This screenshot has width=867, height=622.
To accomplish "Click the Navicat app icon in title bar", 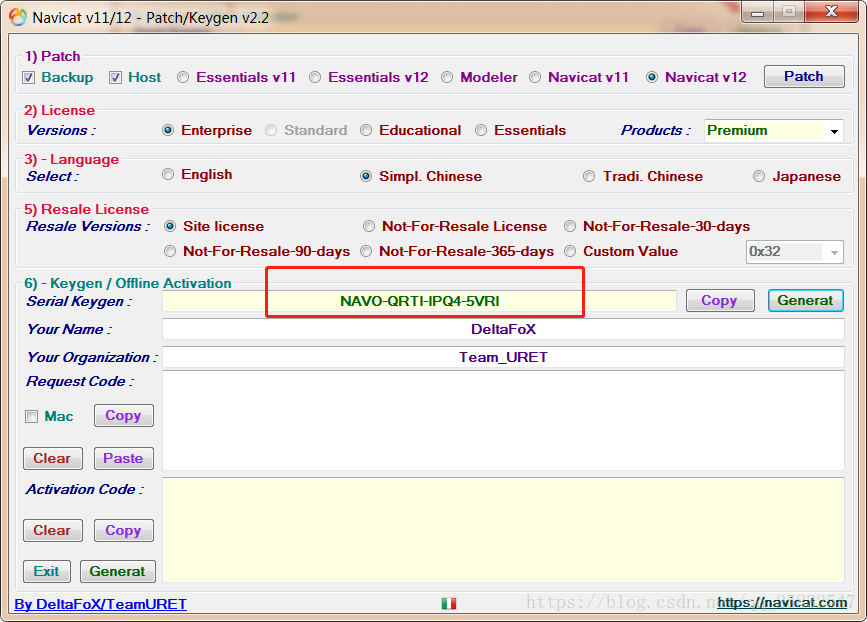I will (18, 17).
